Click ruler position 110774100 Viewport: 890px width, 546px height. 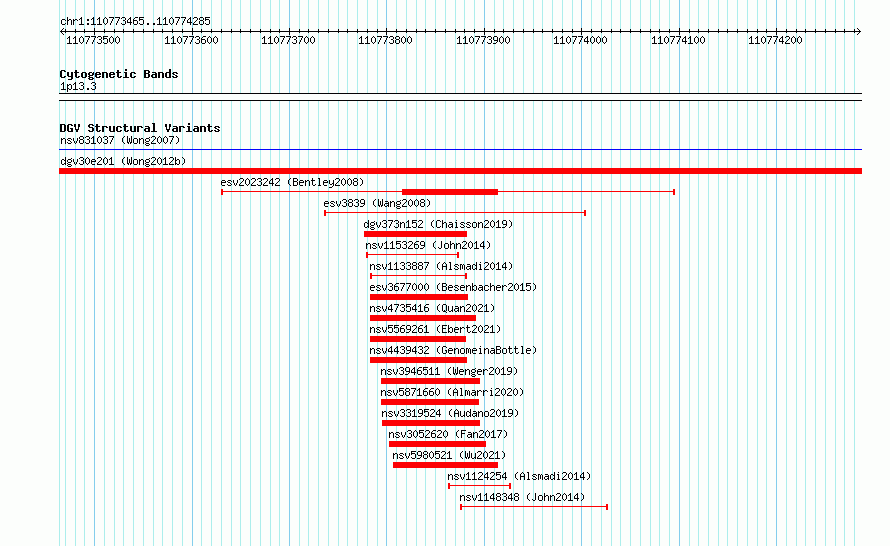pos(678,40)
